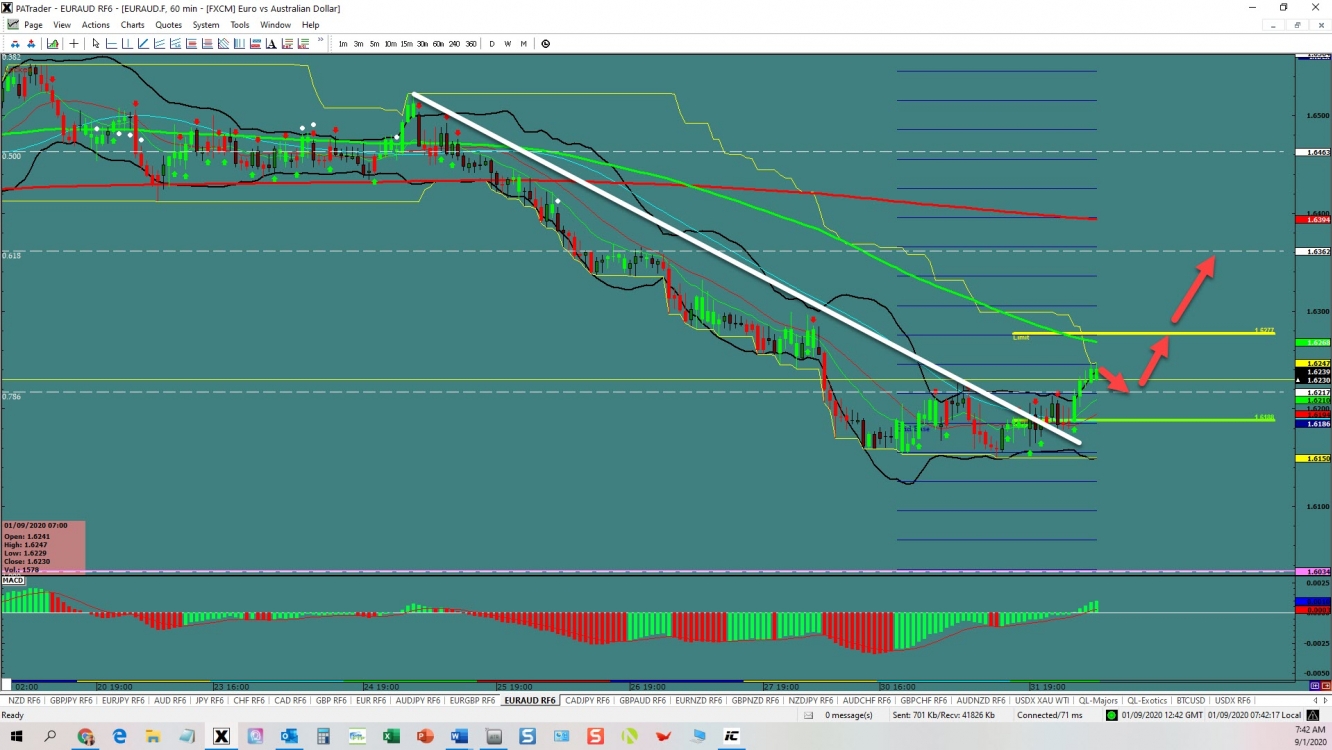The height and width of the screenshot is (750, 1332).
Task: Open the Tools menu
Action: pos(240,25)
